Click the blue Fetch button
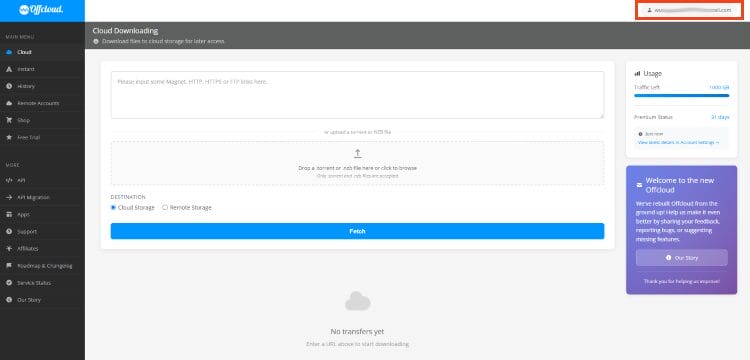The height and width of the screenshot is (360, 750). [357, 231]
